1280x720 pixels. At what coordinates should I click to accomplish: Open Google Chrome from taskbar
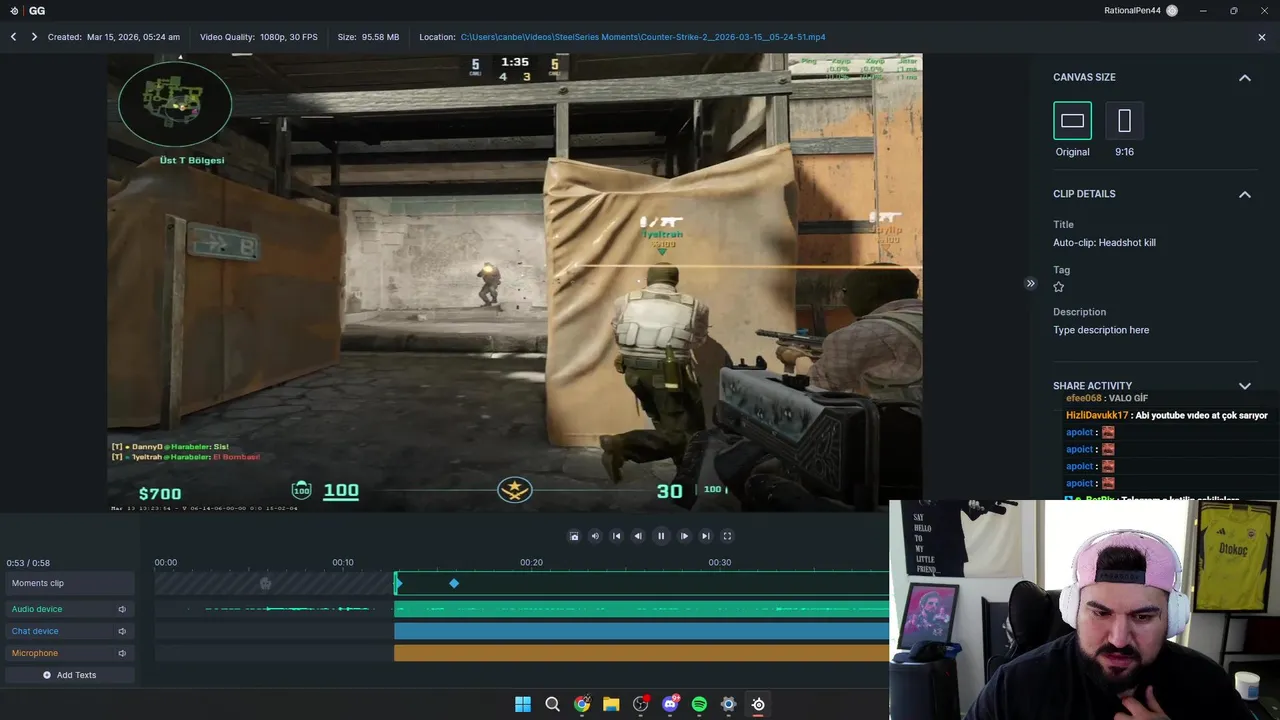582,704
